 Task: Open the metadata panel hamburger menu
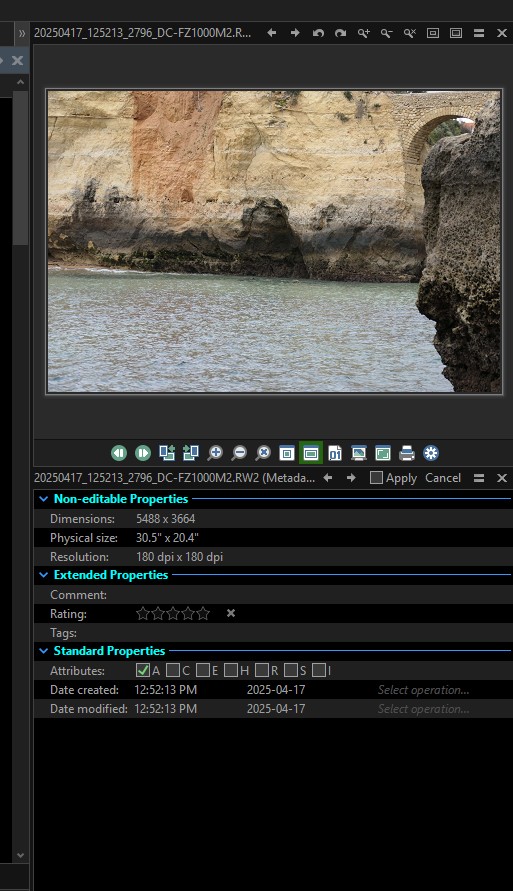point(479,478)
